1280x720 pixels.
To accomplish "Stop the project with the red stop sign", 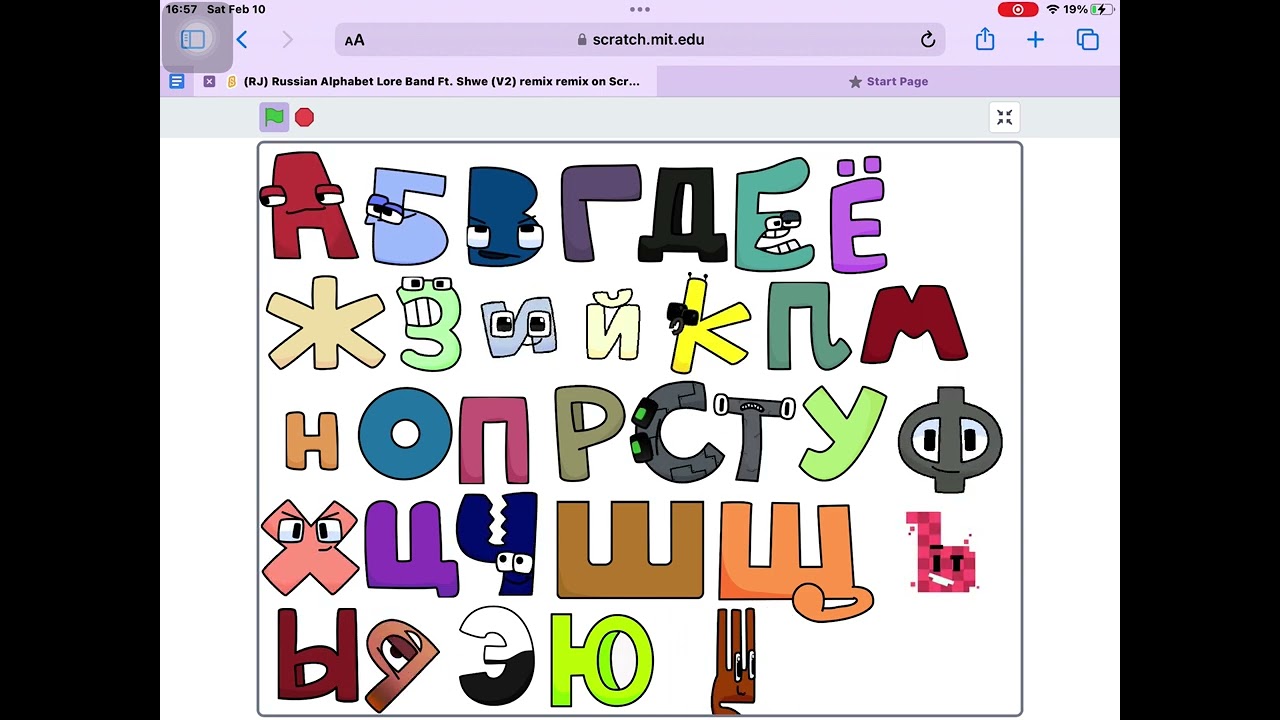I will (x=305, y=117).
